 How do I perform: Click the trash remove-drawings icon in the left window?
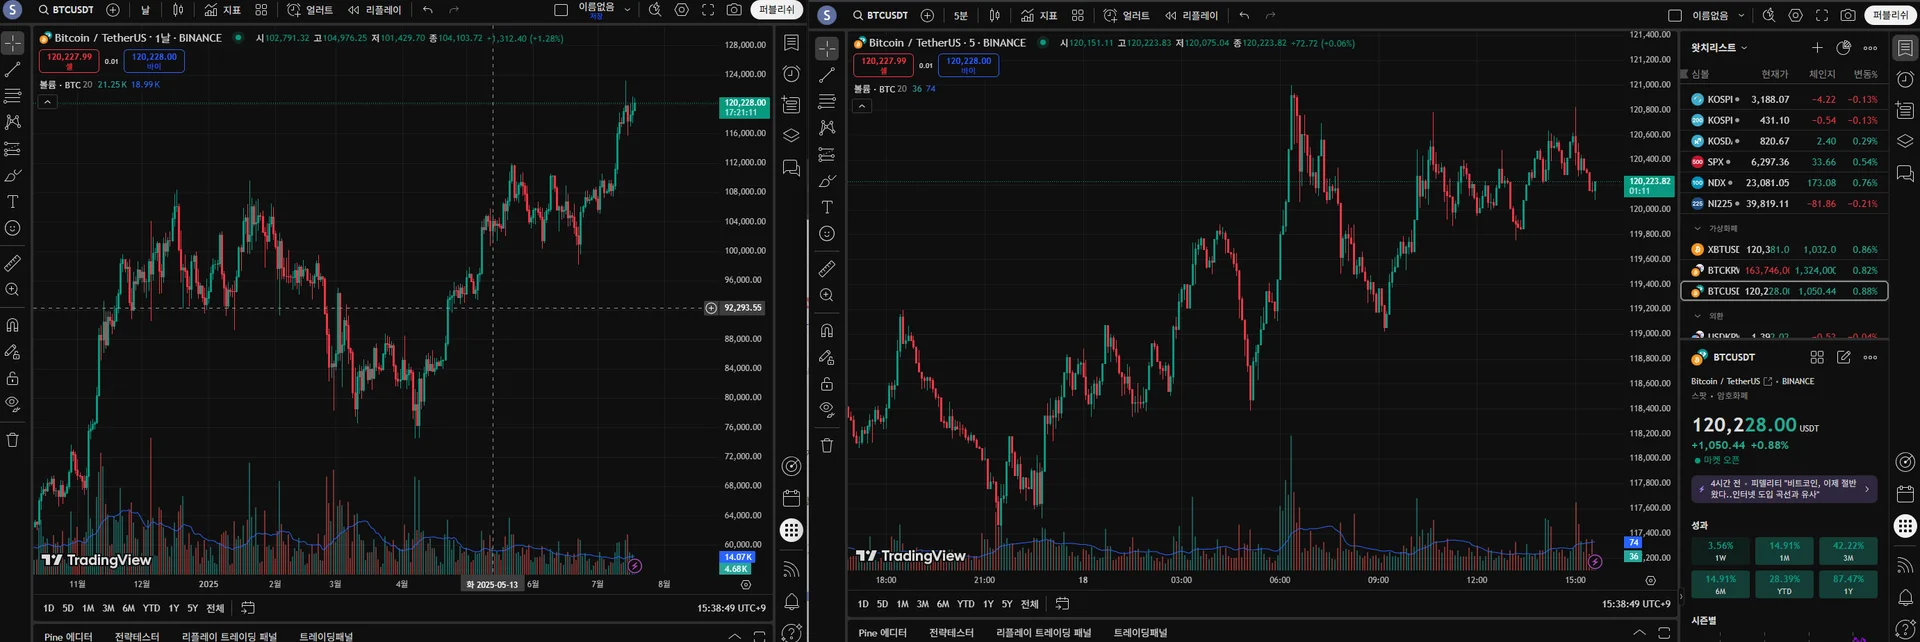point(13,440)
